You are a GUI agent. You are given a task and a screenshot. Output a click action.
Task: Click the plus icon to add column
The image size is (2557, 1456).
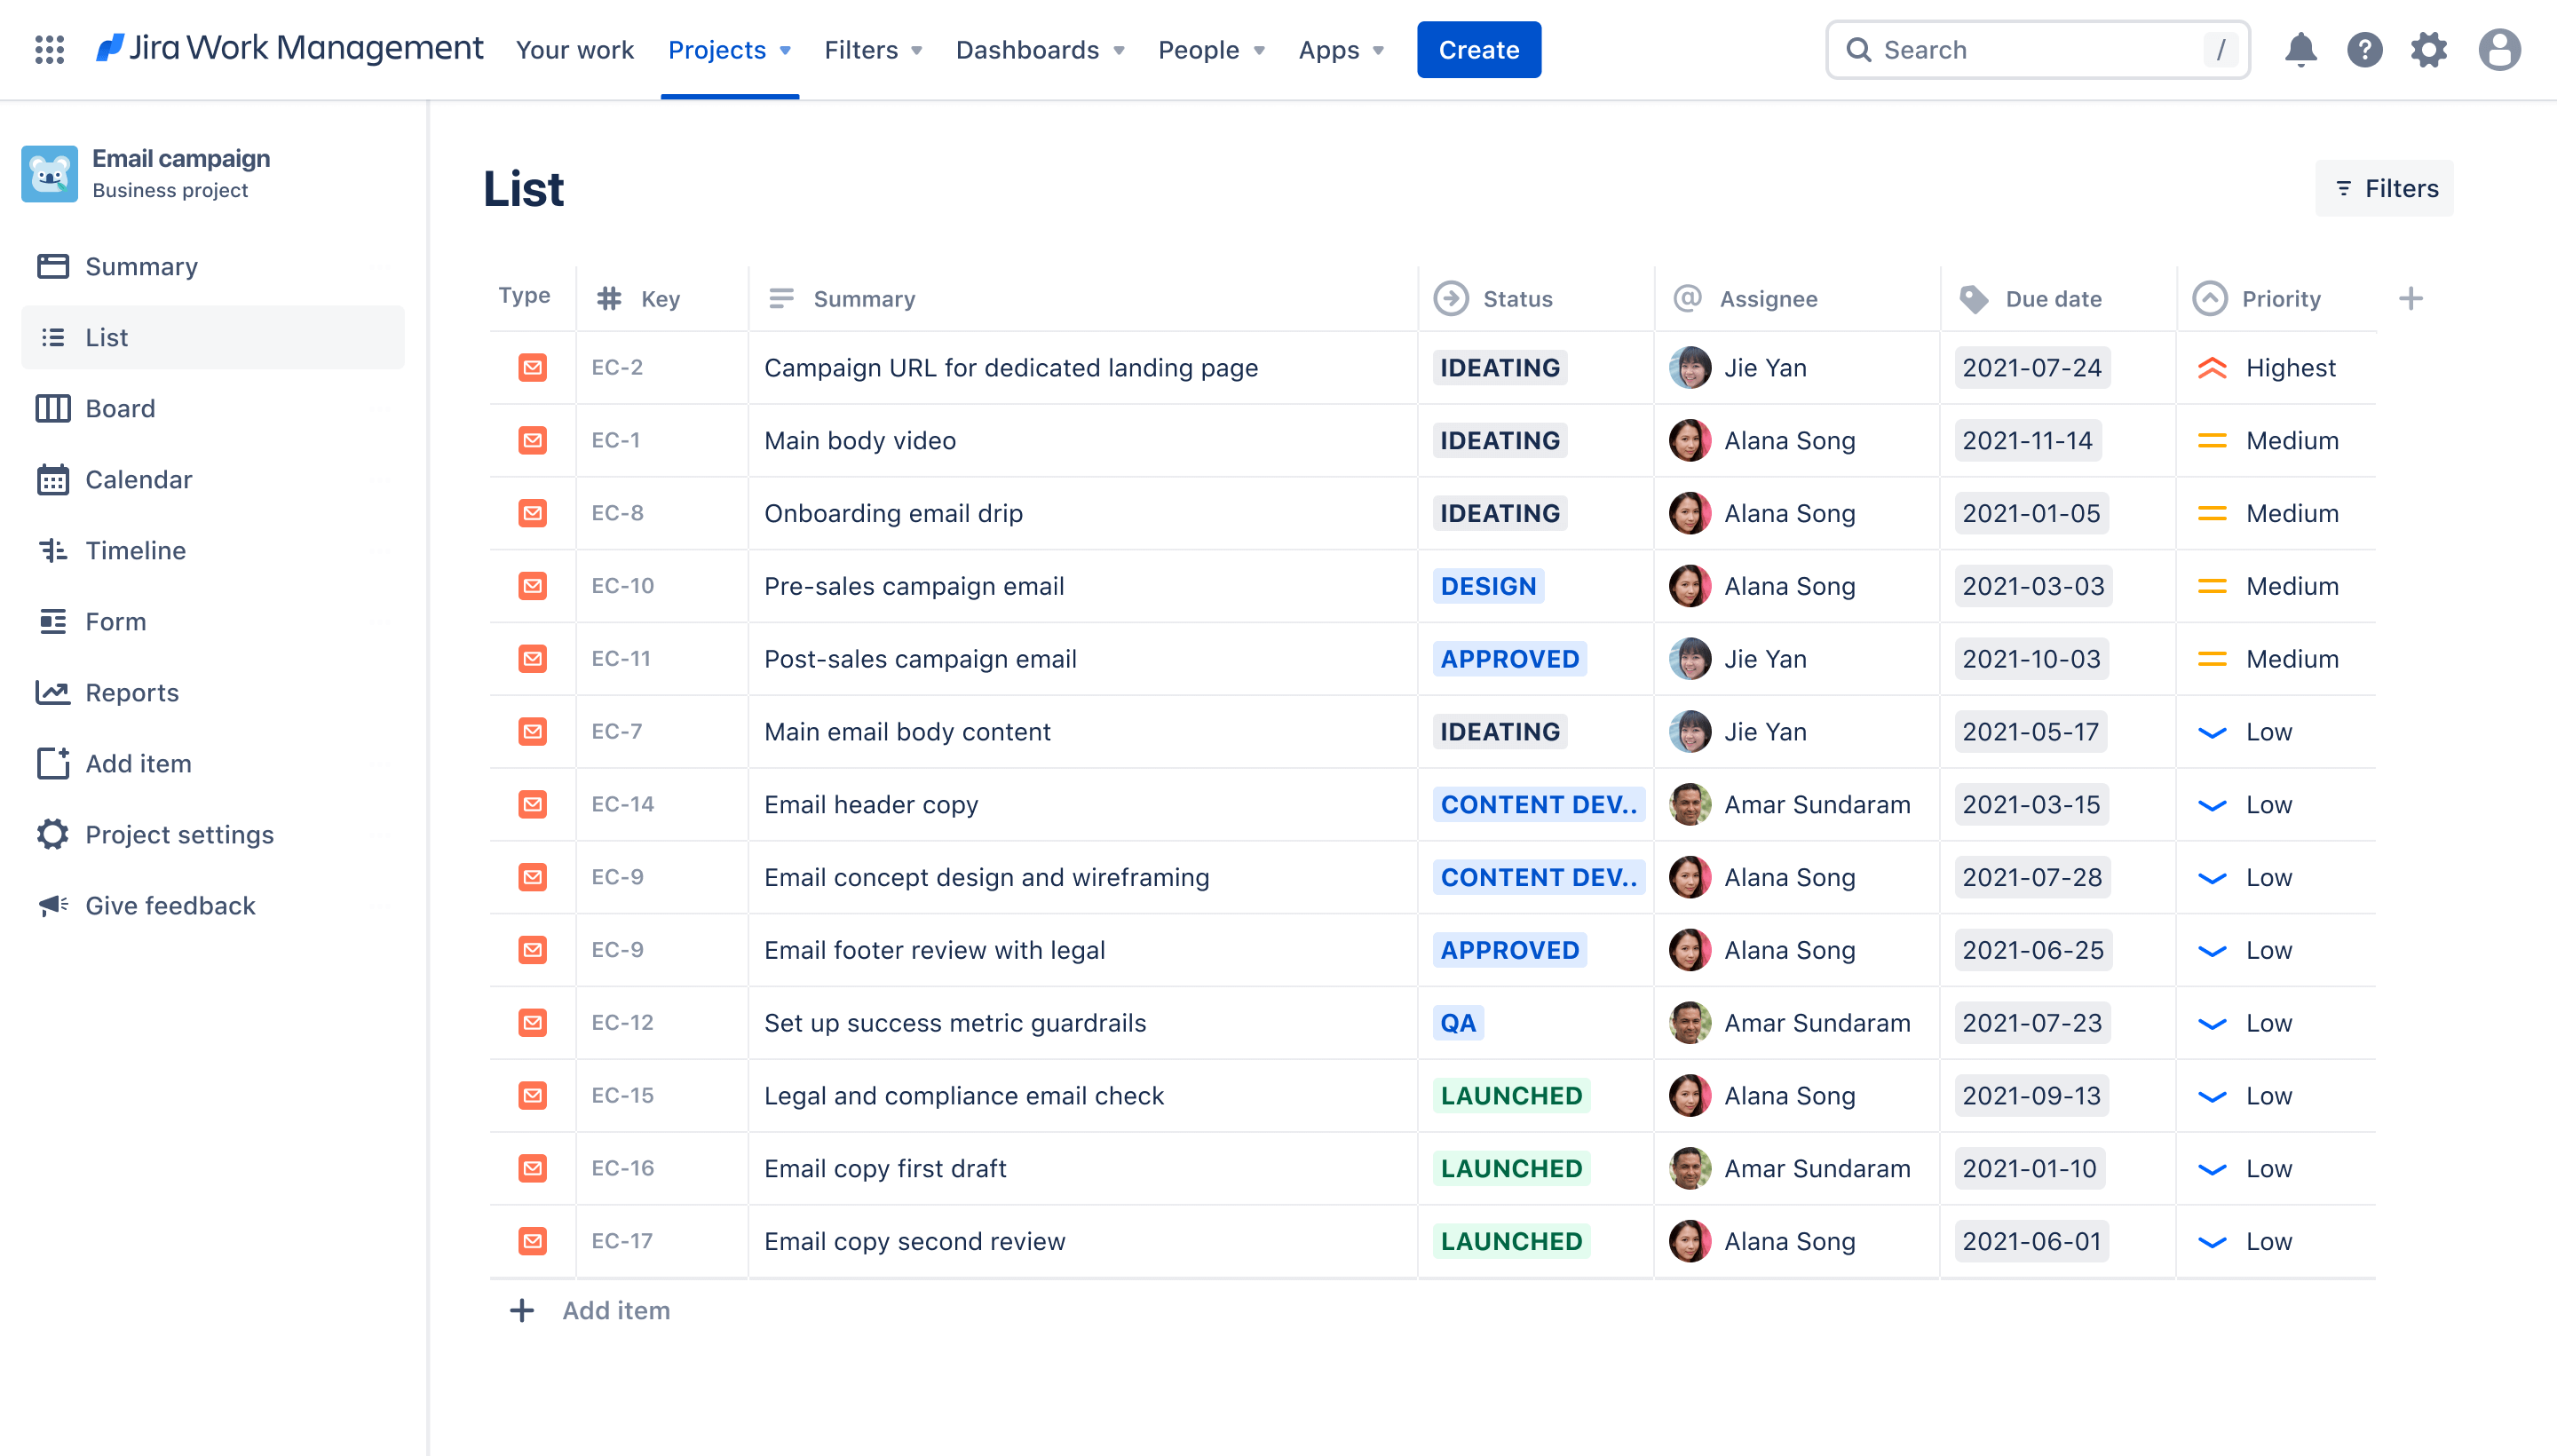[2410, 297]
